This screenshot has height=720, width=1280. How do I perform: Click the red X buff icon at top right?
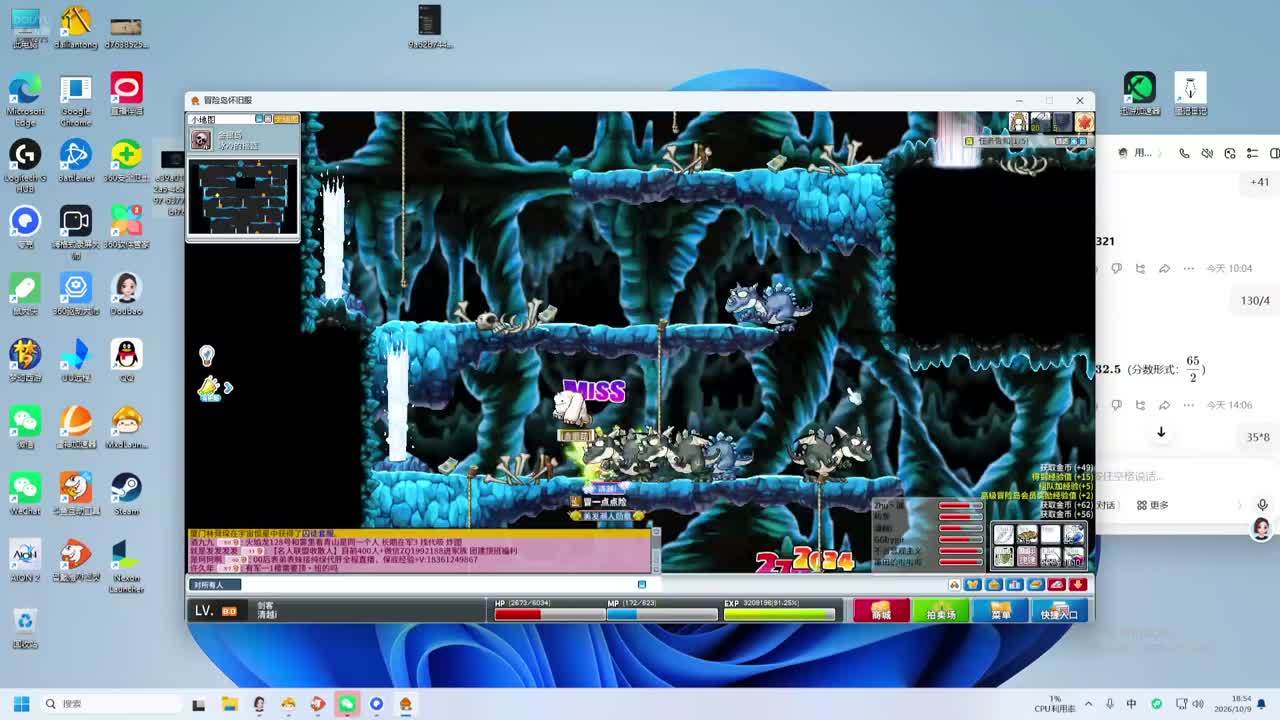tap(1084, 122)
